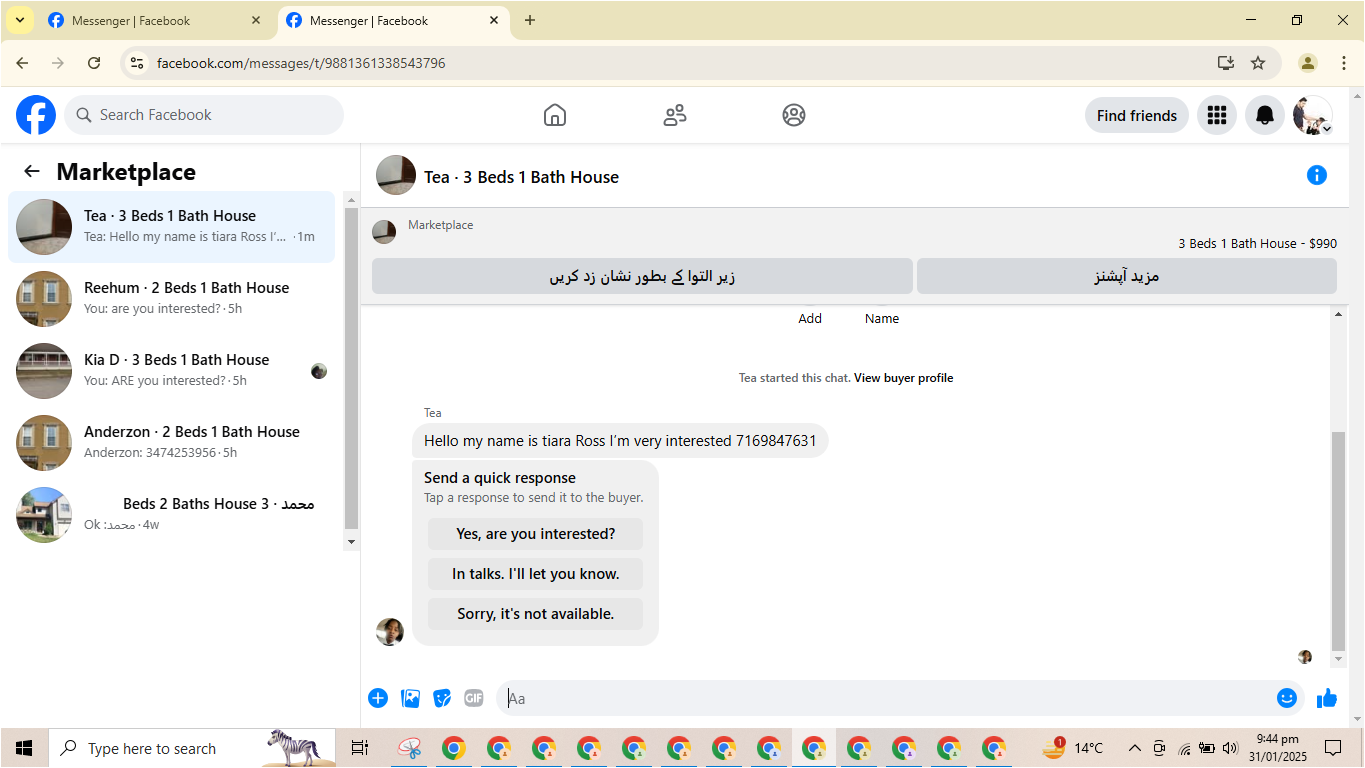1365x768 pixels.
Task: Open the Friends icon in top navigation
Action: [x=675, y=115]
